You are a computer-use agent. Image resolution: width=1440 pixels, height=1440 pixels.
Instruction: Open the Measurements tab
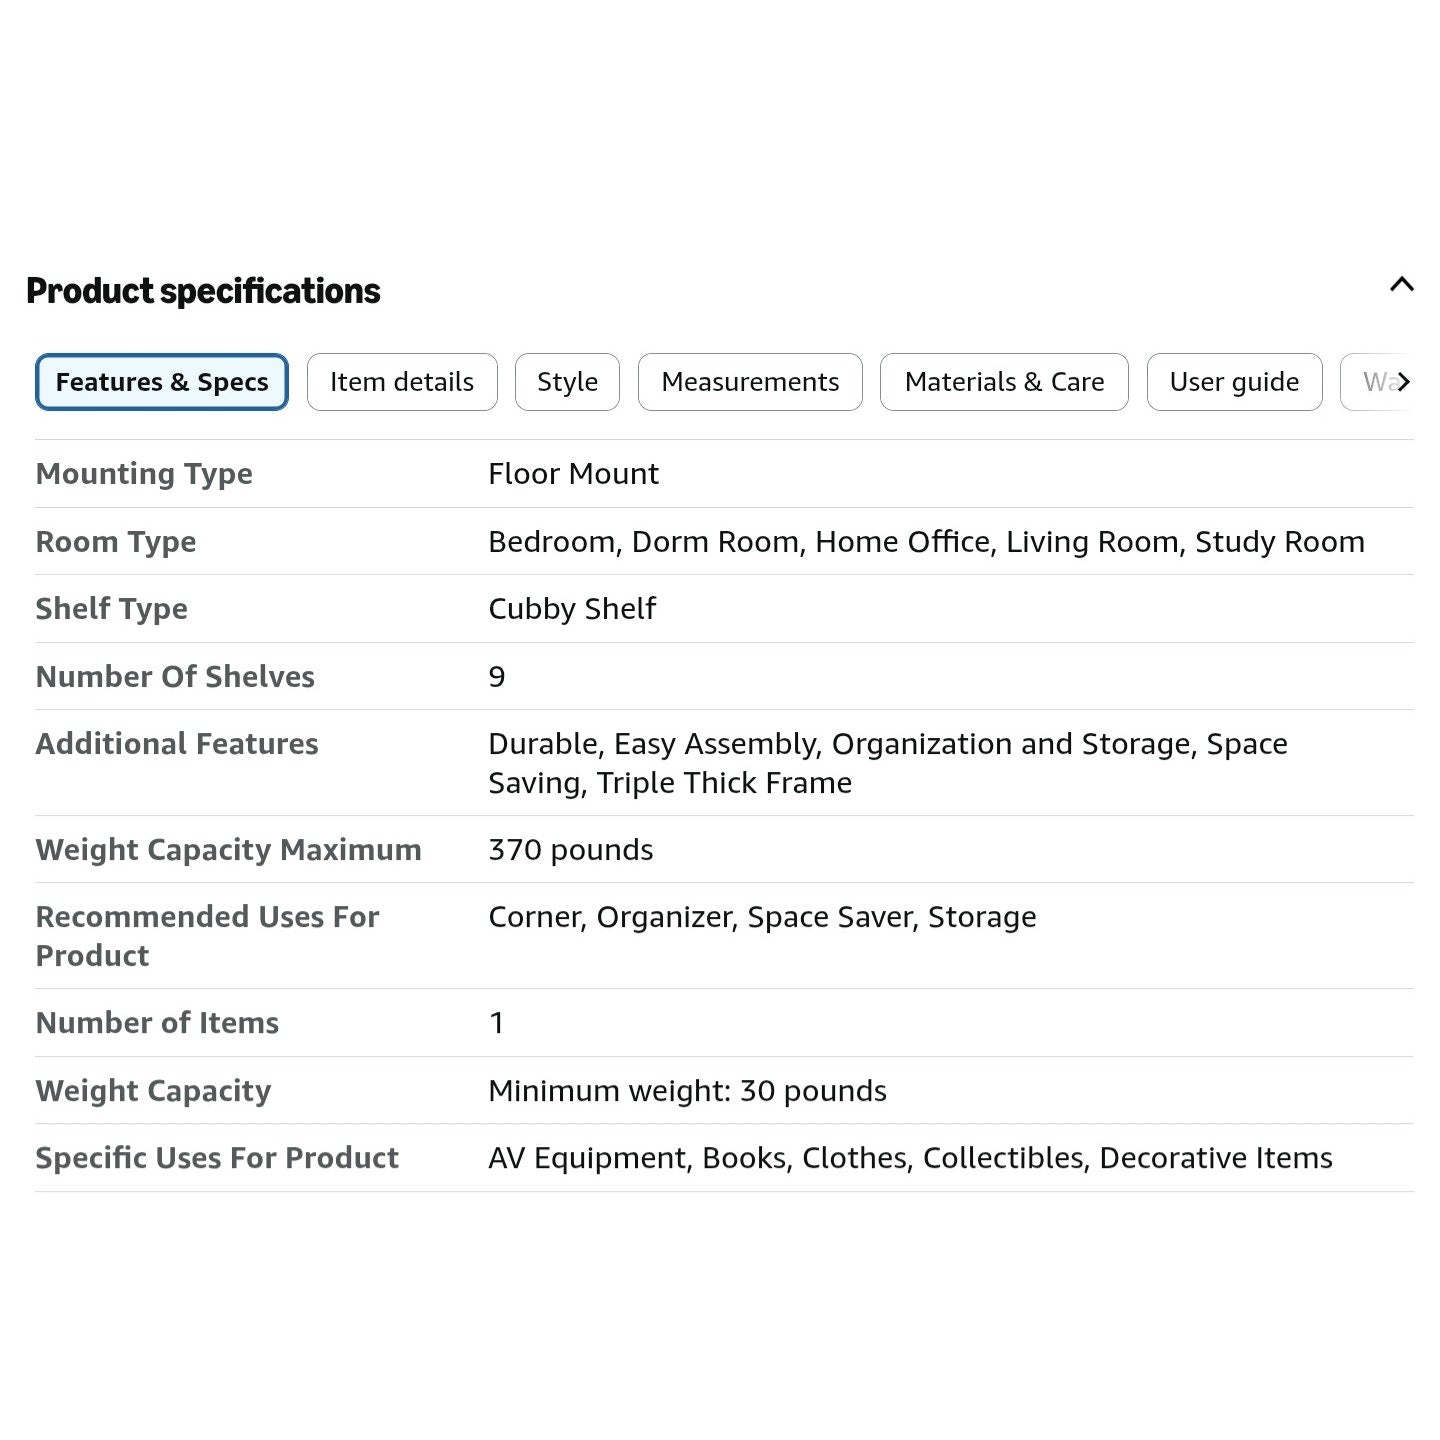(x=750, y=382)
